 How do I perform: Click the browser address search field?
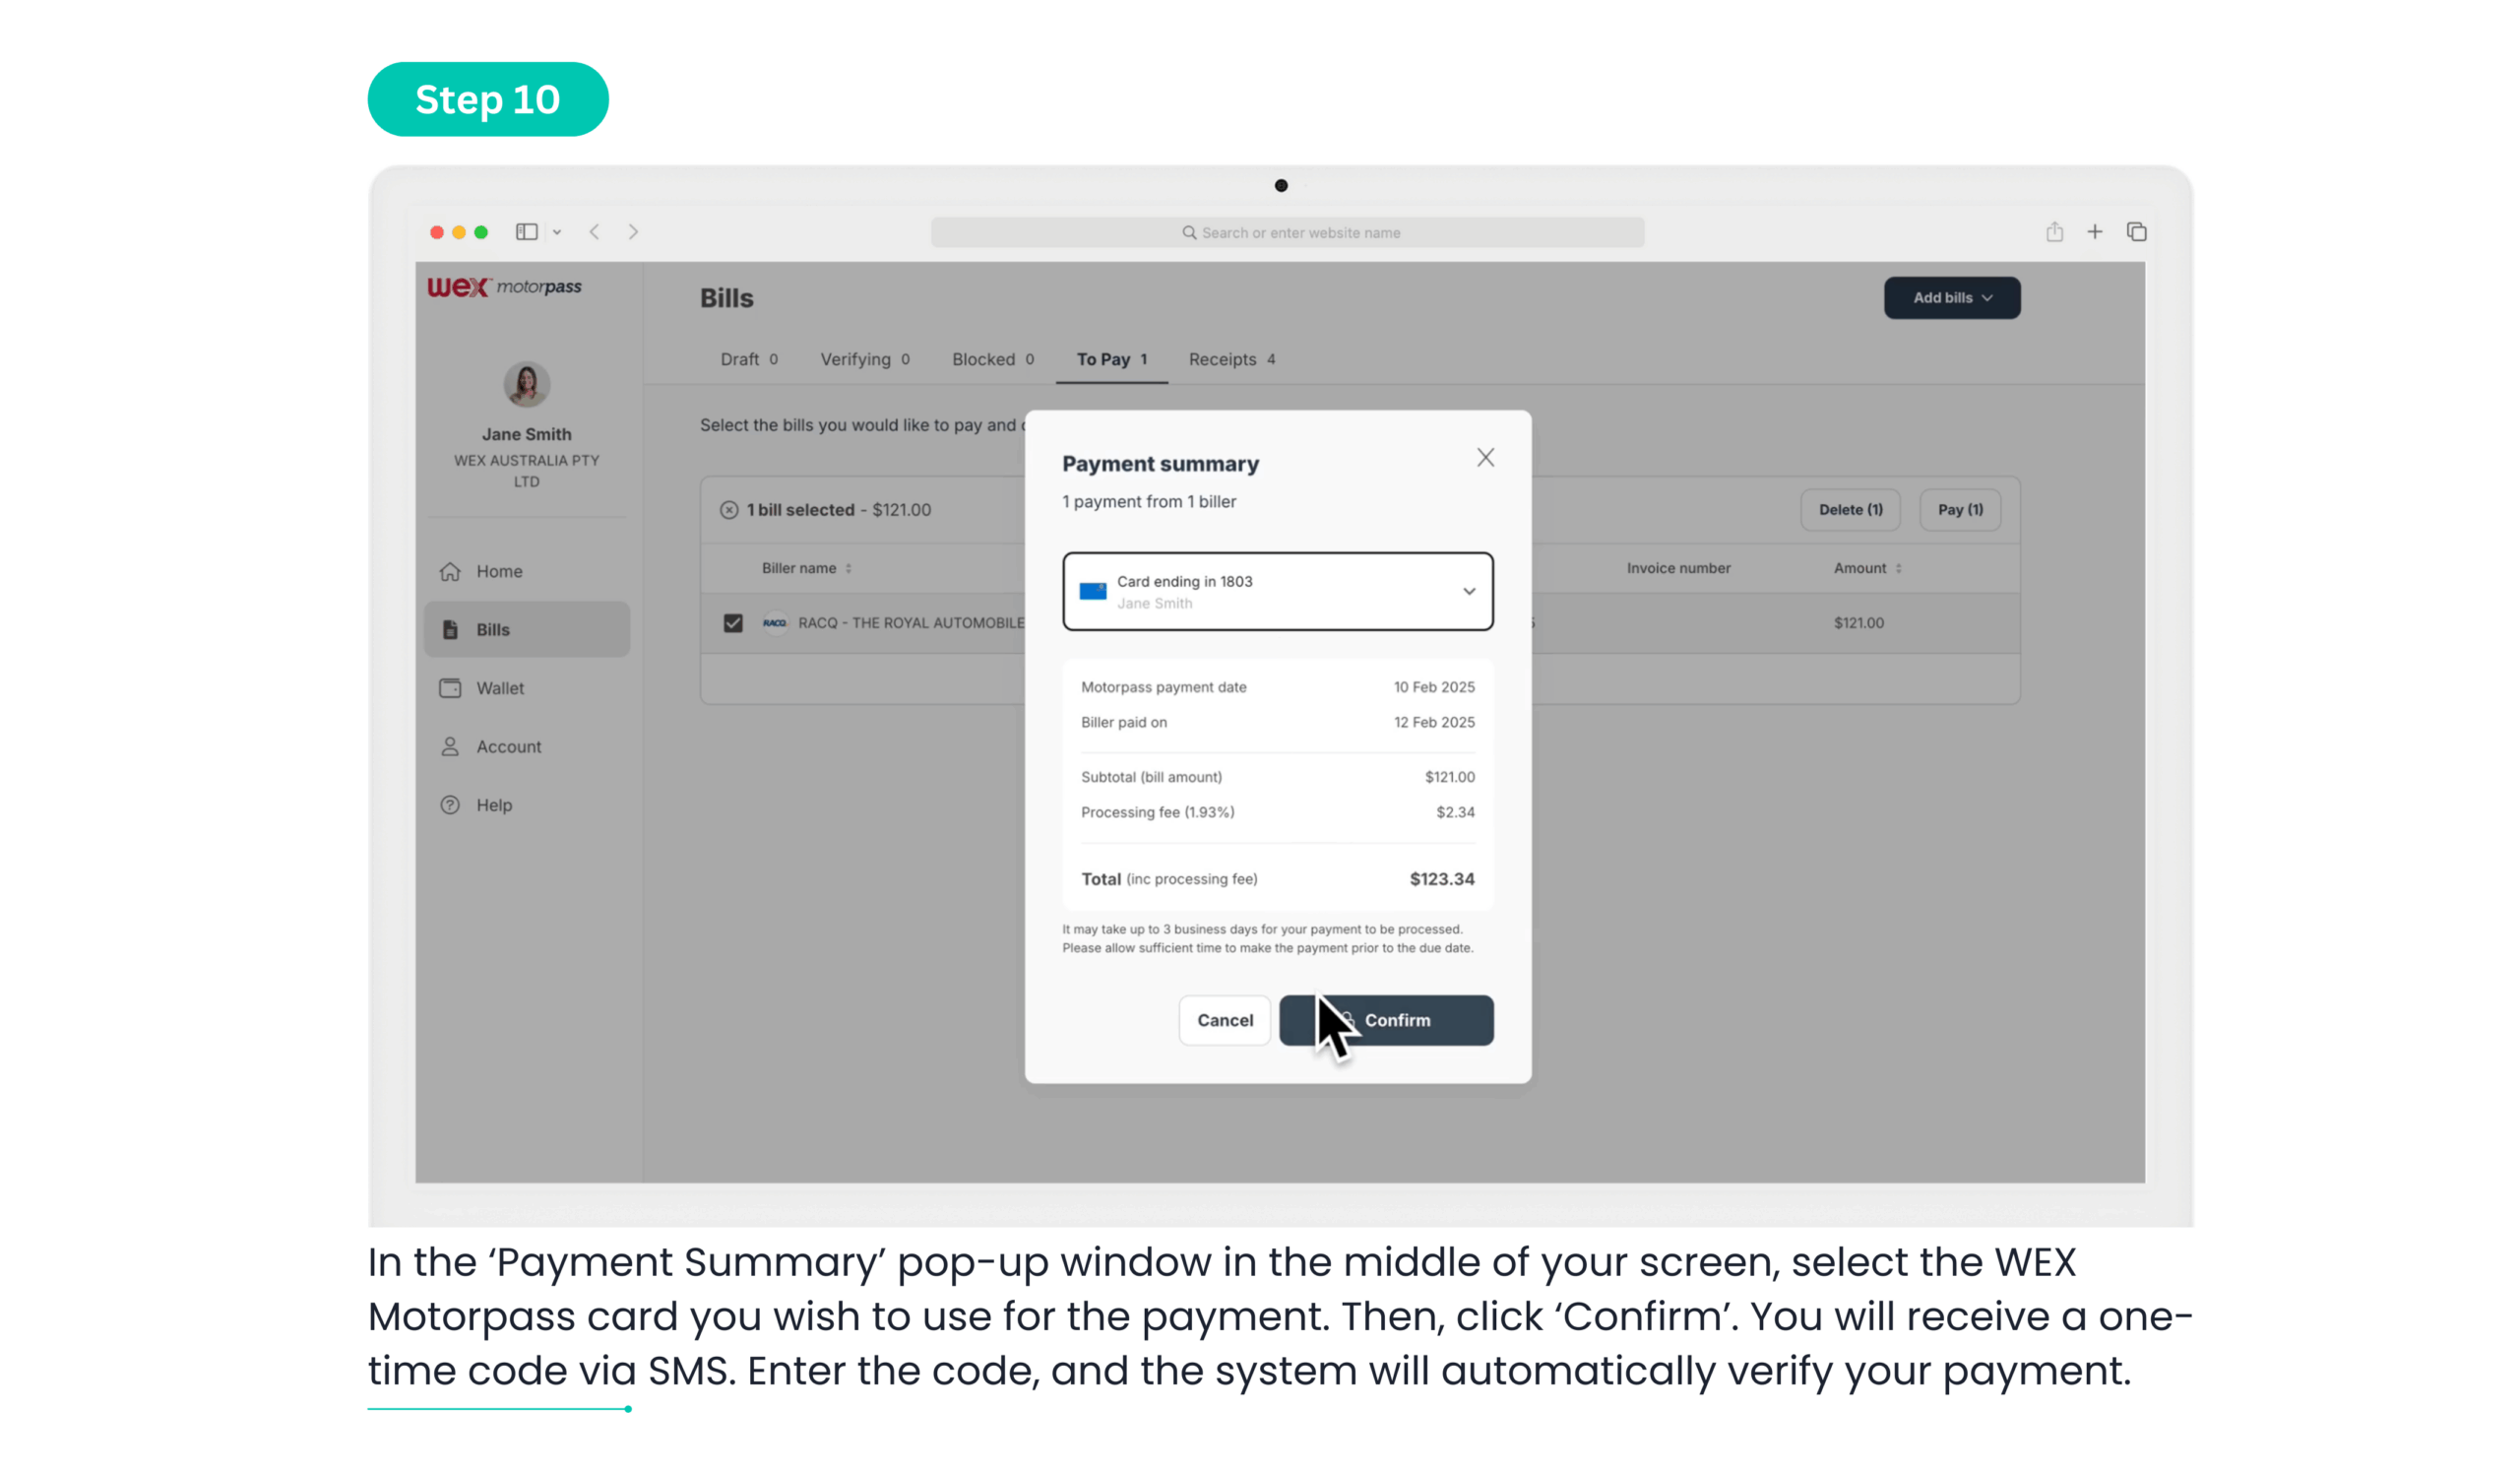[1287, 233]
